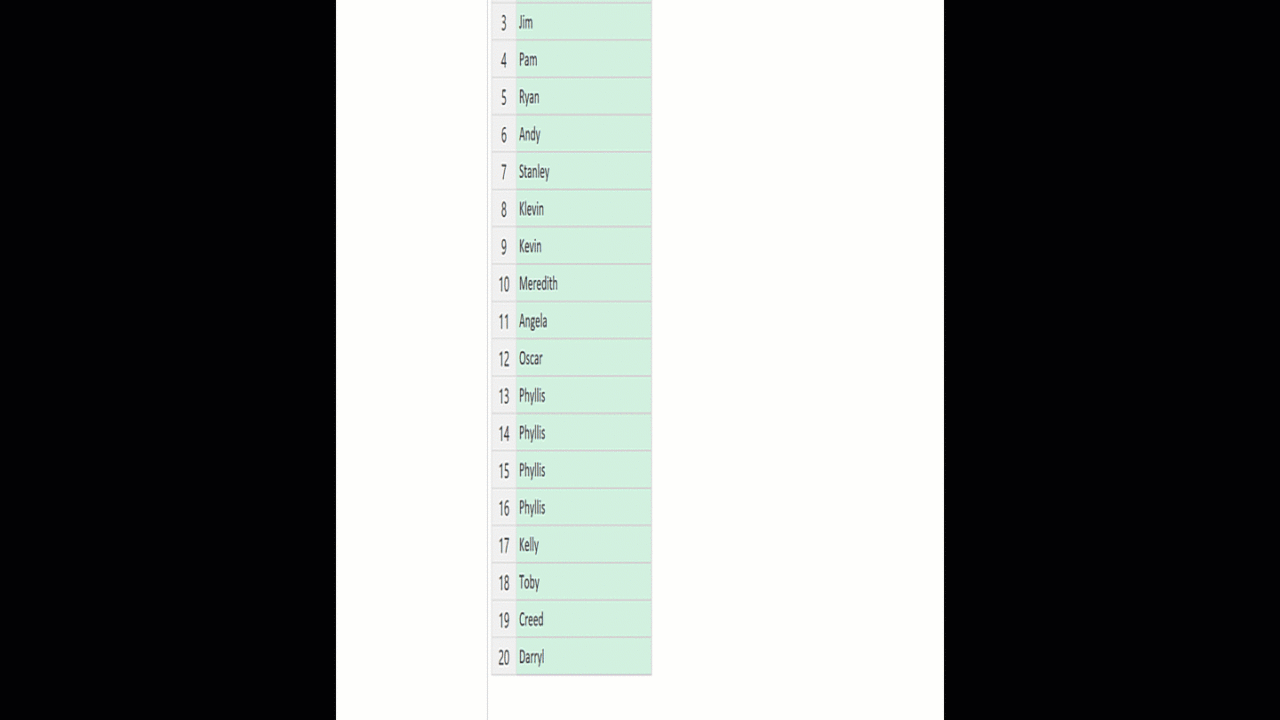Select the Phyllis cell in row 13

(x=582, y=396)
